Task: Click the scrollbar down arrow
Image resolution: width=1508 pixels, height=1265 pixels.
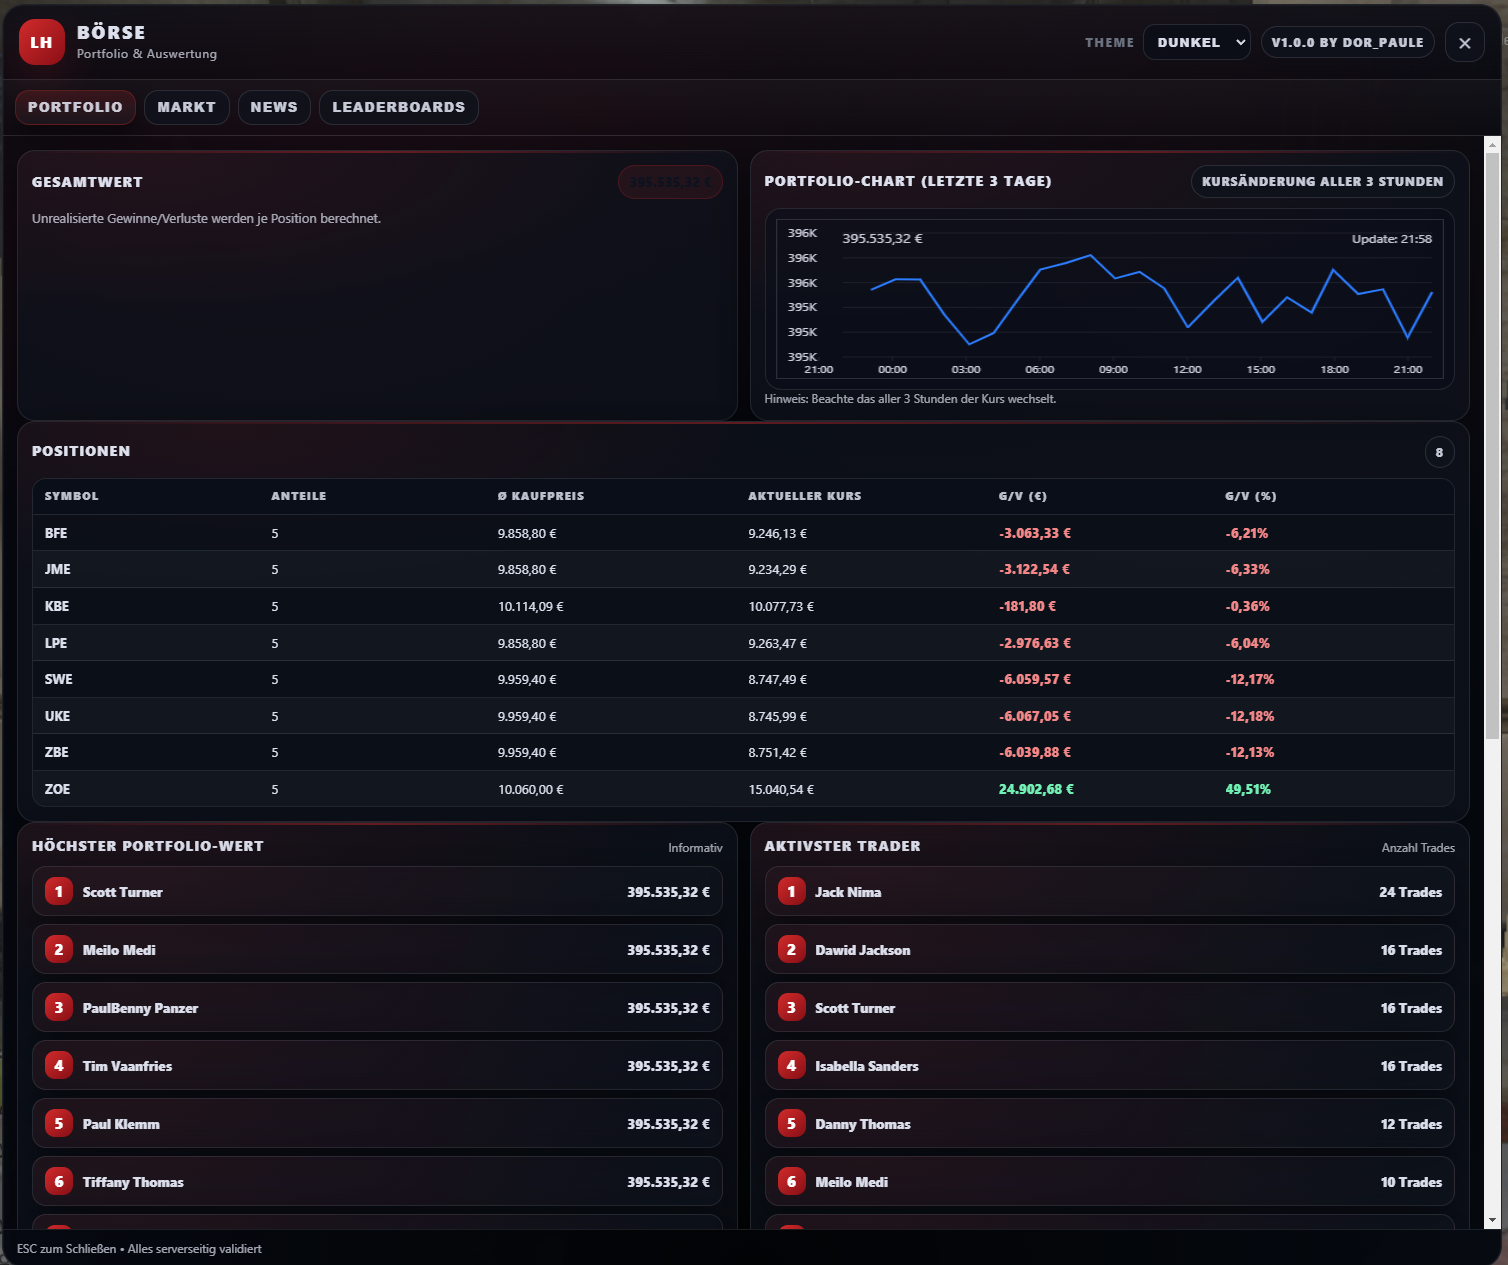Action: click(1492, 1221)
